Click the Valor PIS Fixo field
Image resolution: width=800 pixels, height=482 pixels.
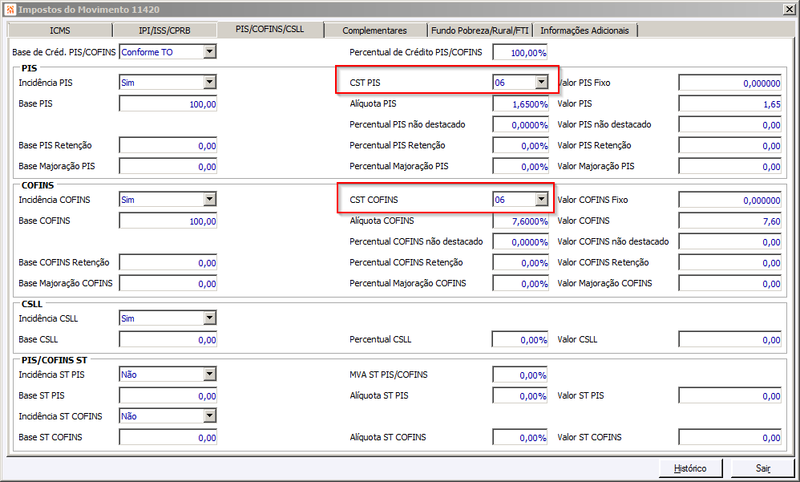[x=730, y=83]
